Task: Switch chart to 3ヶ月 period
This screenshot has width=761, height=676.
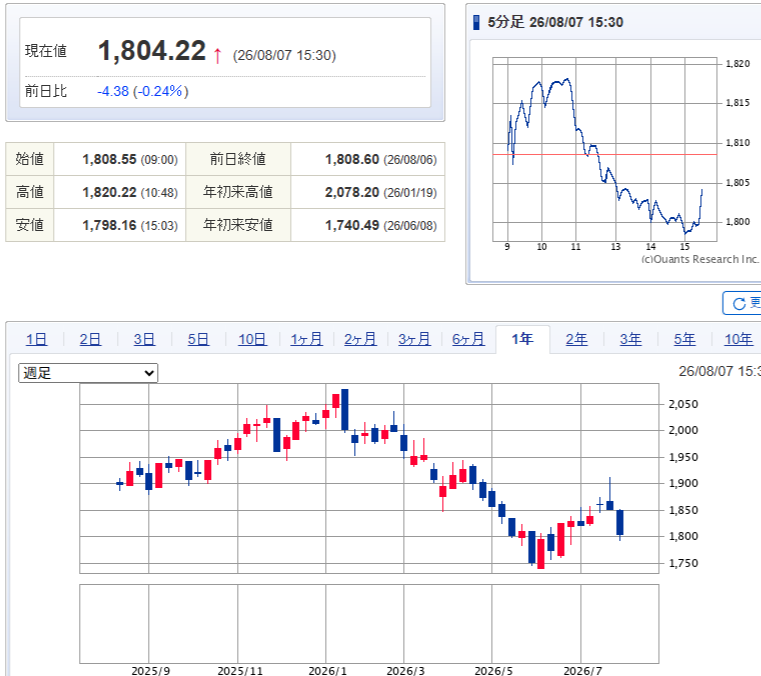Action: [x=414, y=339]
